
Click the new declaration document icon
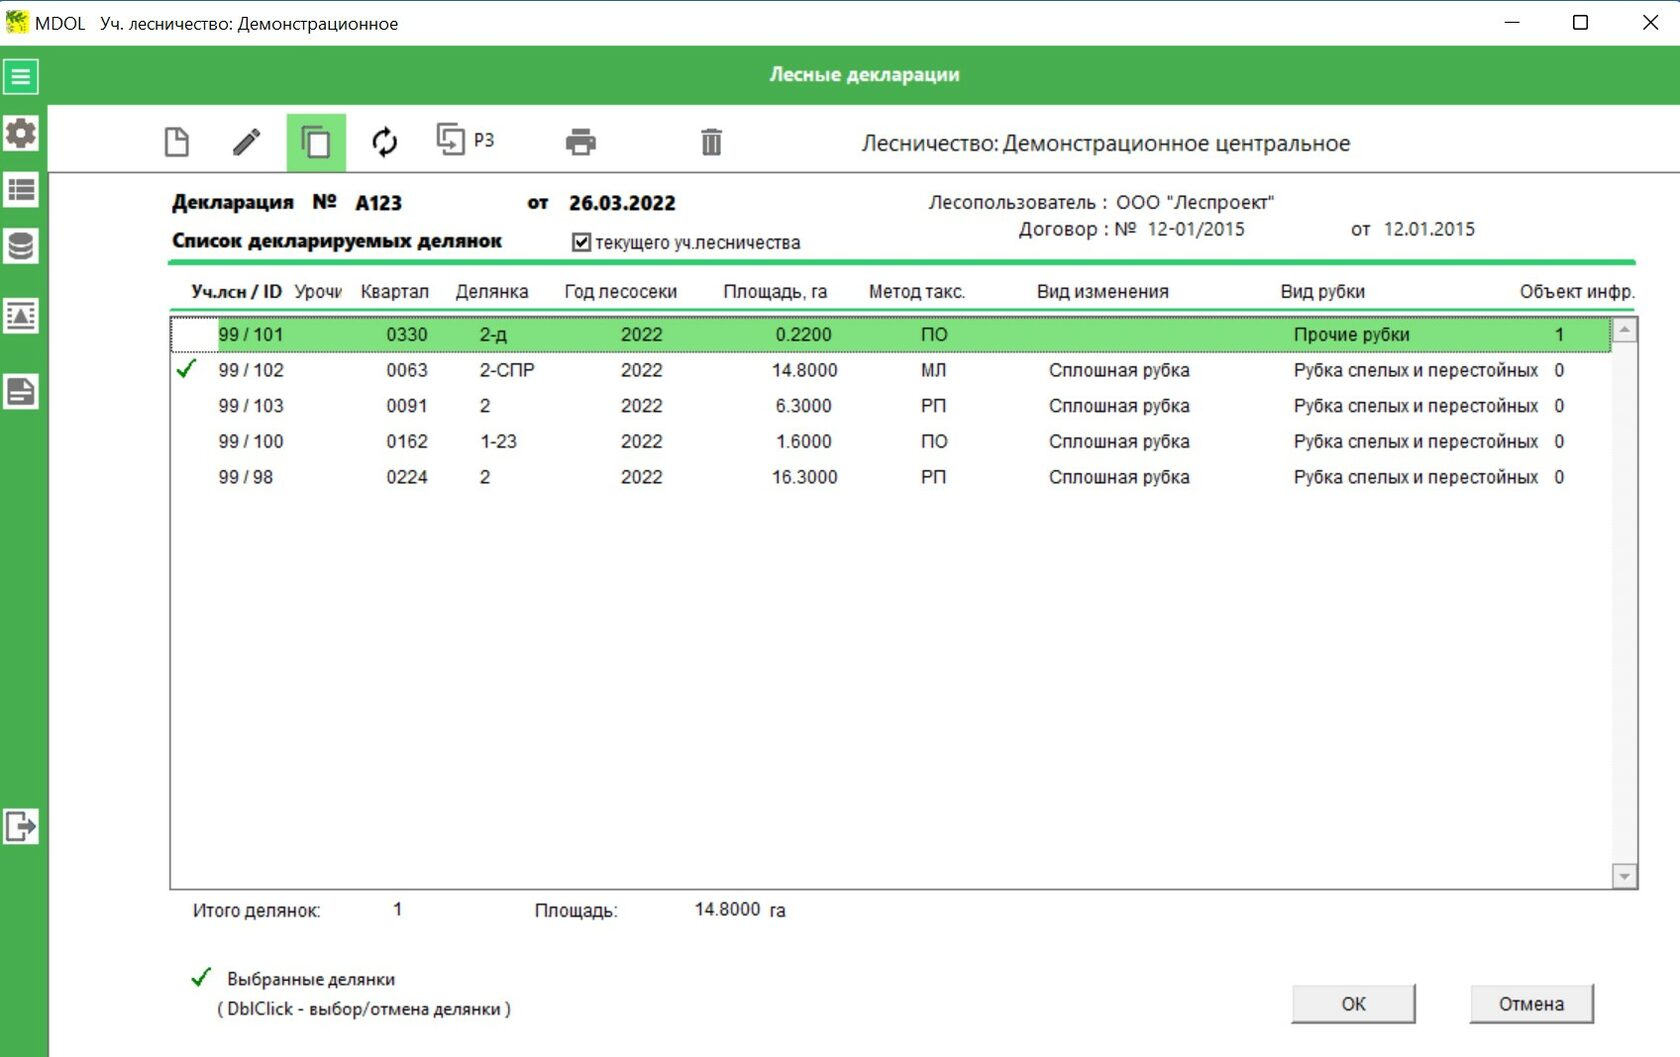coord(177,142)
